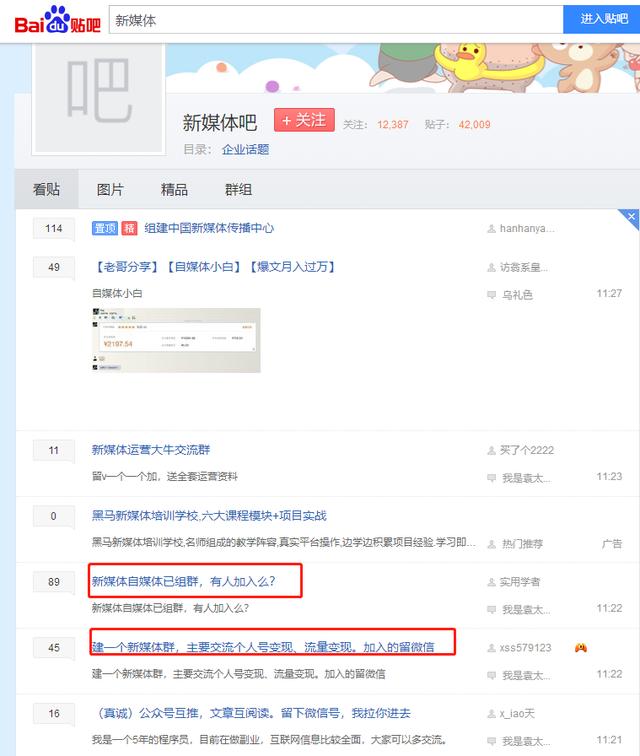Switch to the 图片 tab
640x756 pixels.
click(110, 189)
